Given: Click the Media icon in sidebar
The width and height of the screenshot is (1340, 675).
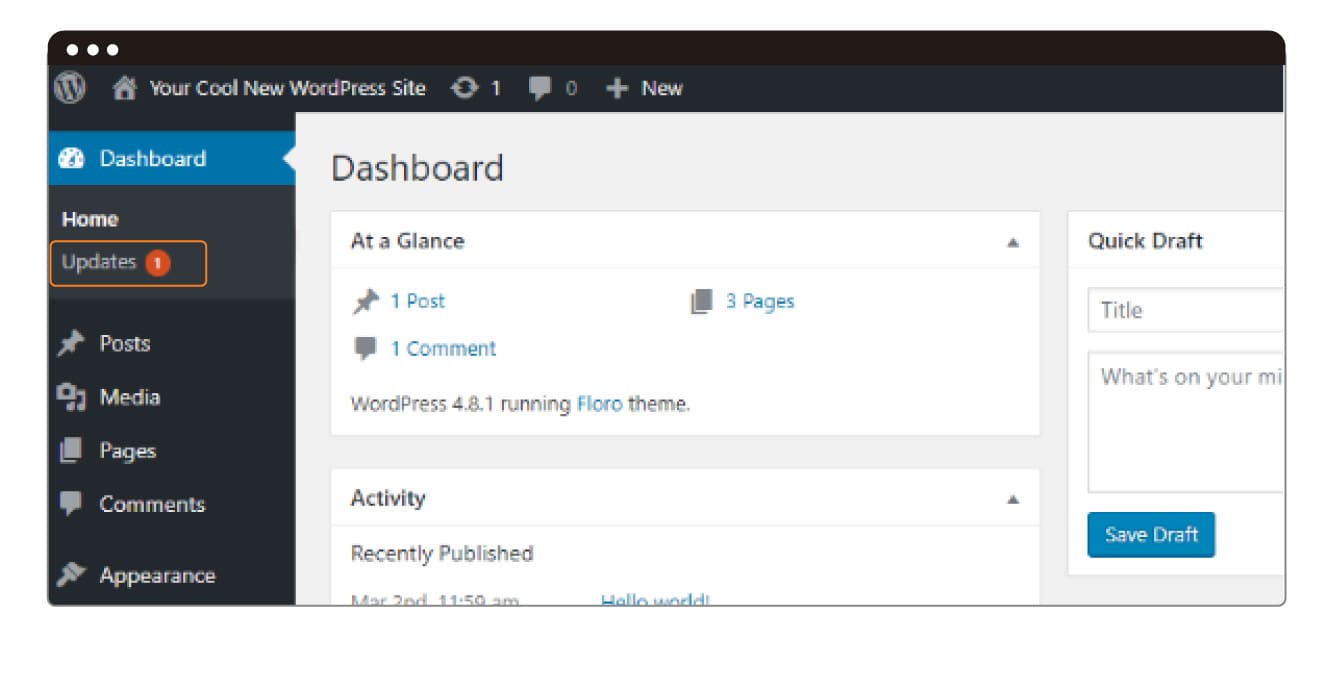Looking at the screenshot, I should [x=71, y=397].
